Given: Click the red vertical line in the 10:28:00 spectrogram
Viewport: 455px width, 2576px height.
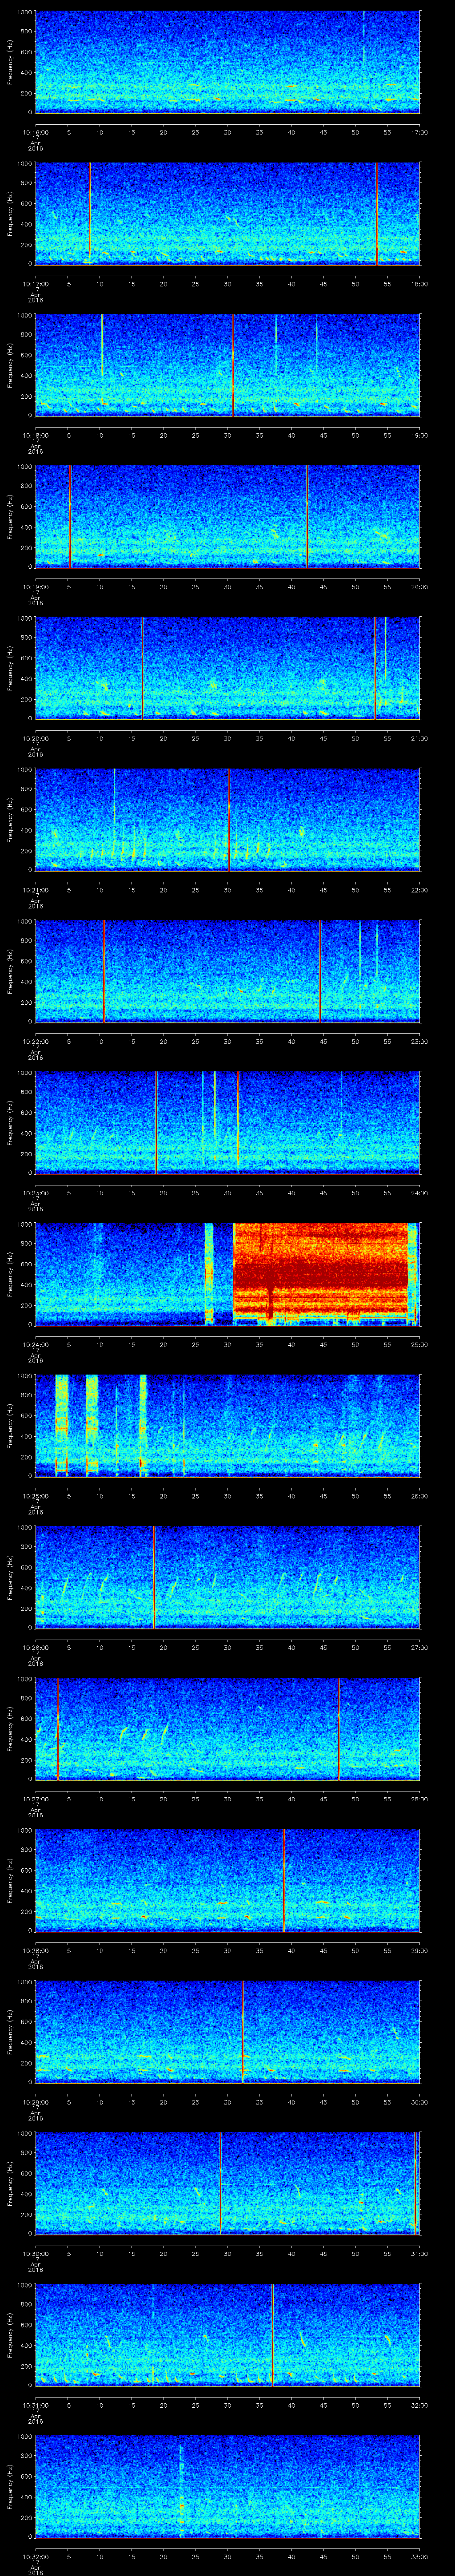Looking at the screenshot, I should tap(284, 1879).
